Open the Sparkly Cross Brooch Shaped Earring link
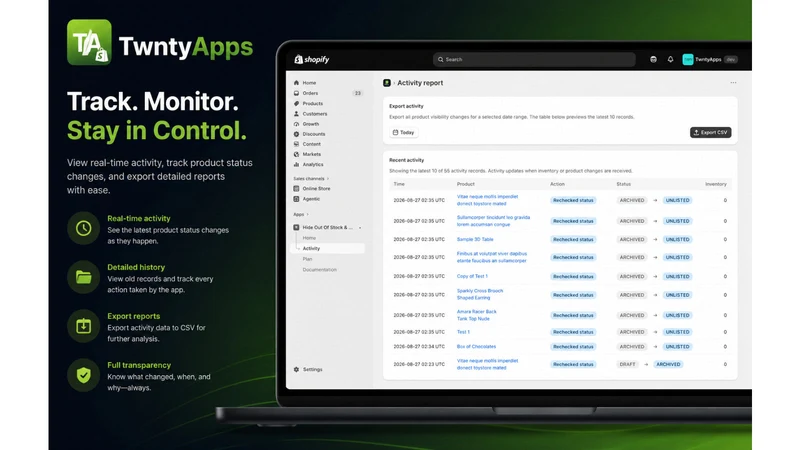 point(480,294)
